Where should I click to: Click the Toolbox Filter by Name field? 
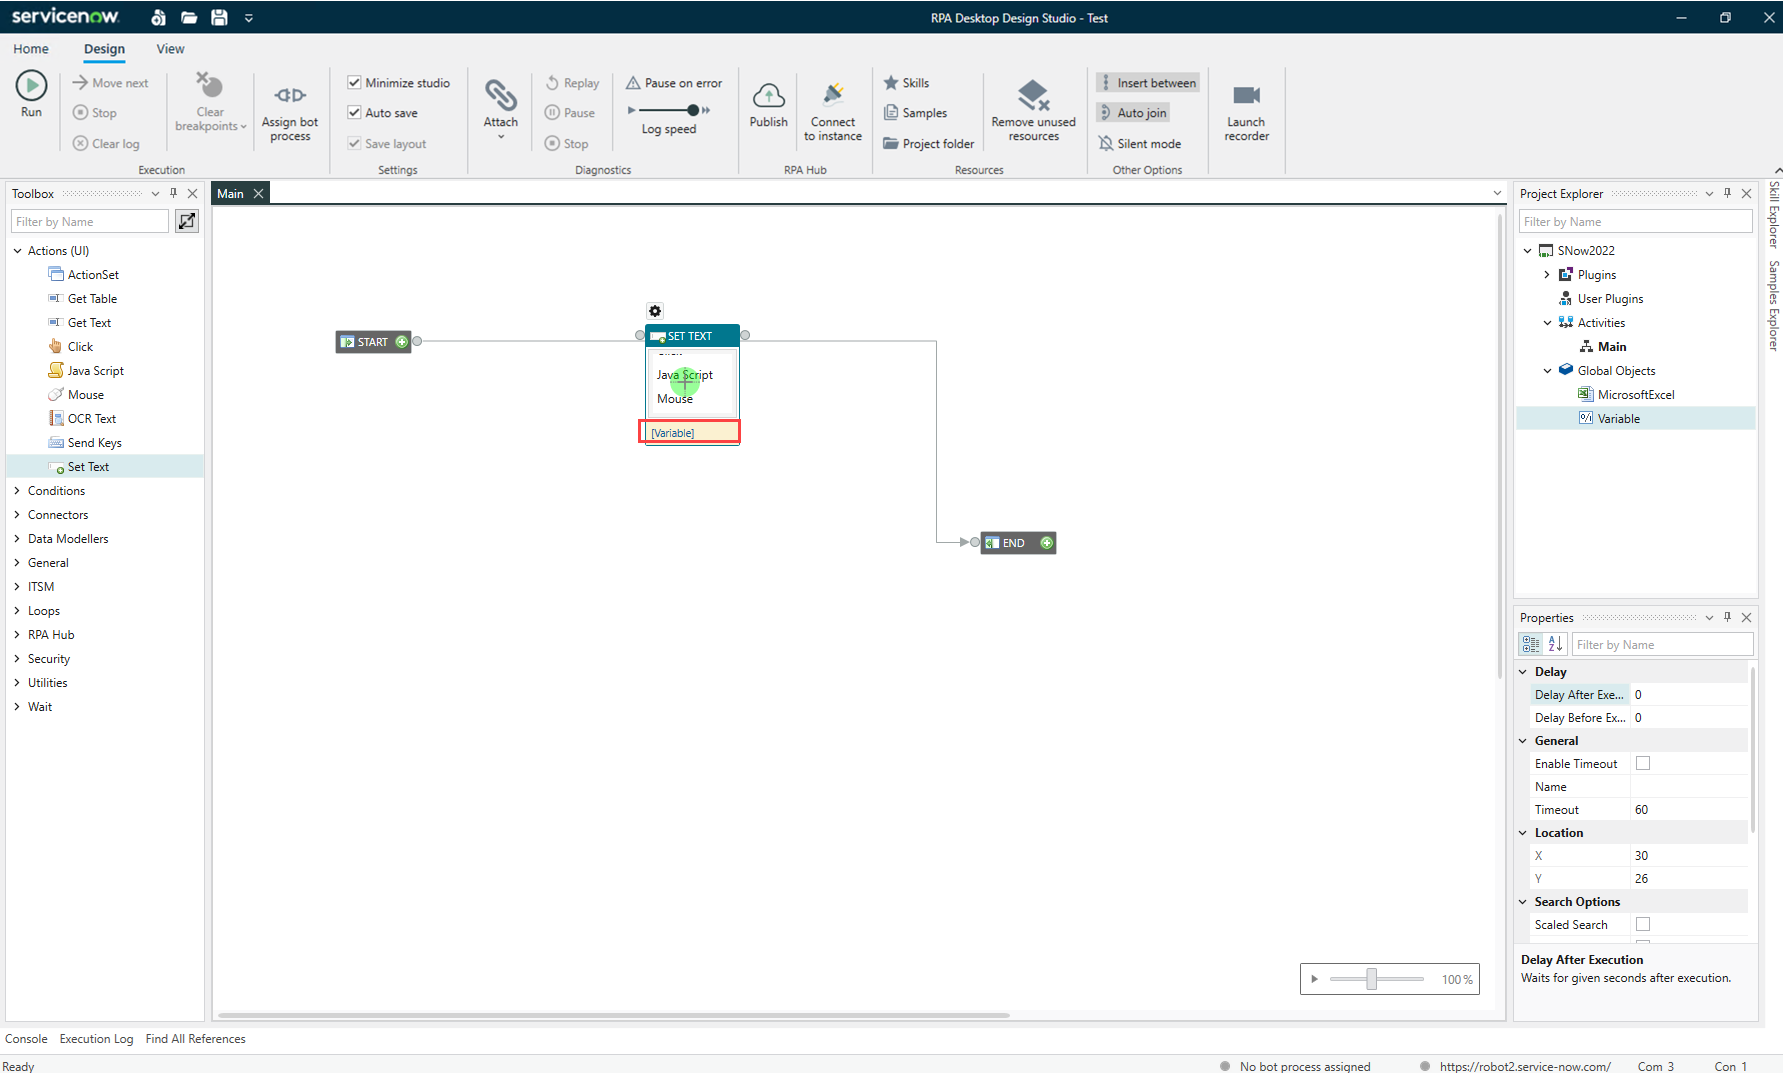coord(90,222)
